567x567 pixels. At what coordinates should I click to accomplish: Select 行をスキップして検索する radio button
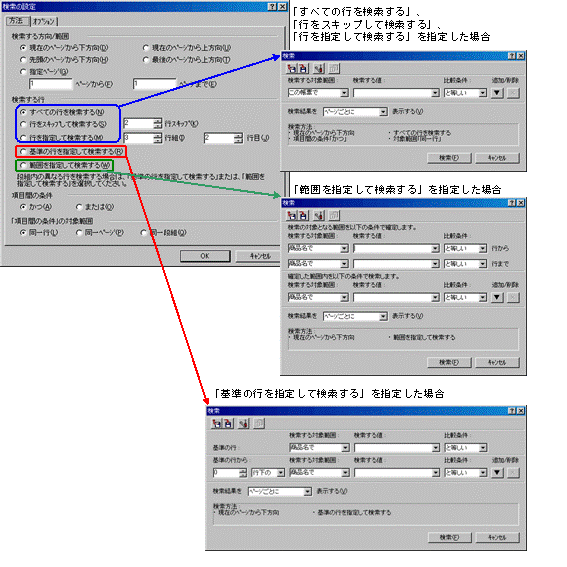click(23, 124)
